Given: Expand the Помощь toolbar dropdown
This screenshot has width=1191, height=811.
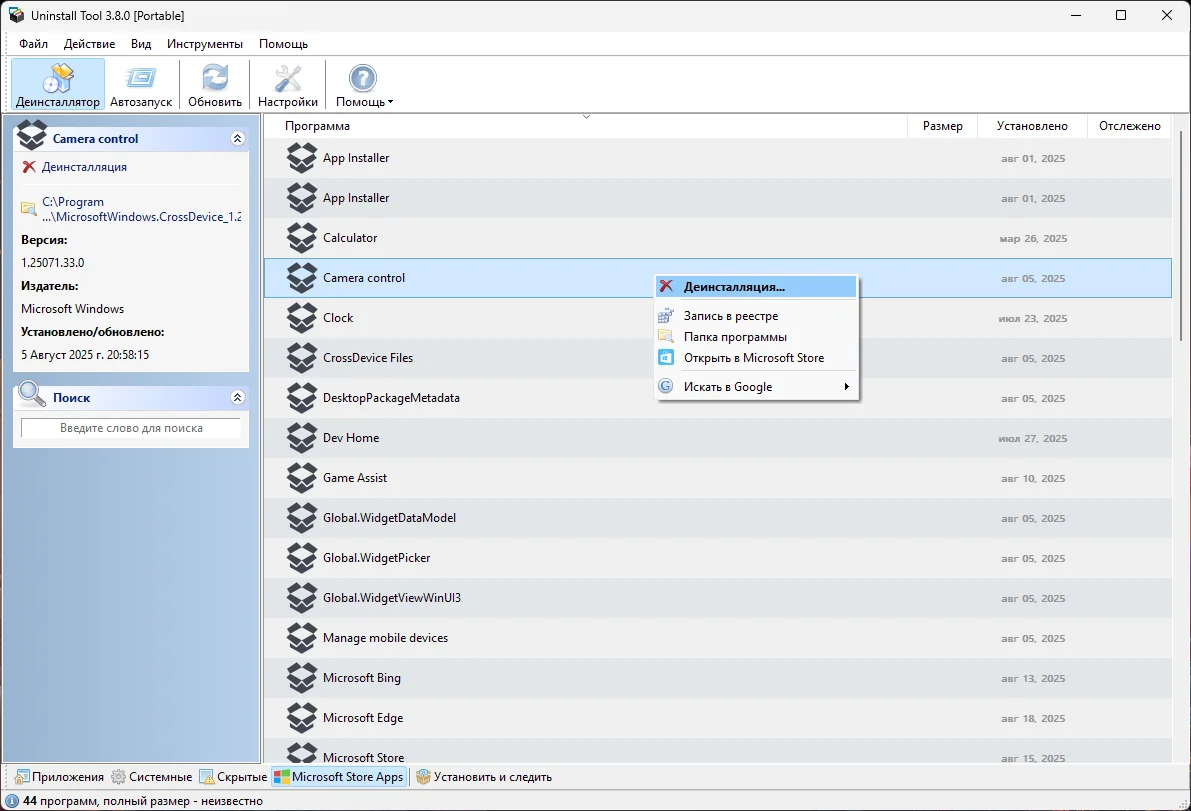Looking at the screenshot, I should (x=364, y=84).
